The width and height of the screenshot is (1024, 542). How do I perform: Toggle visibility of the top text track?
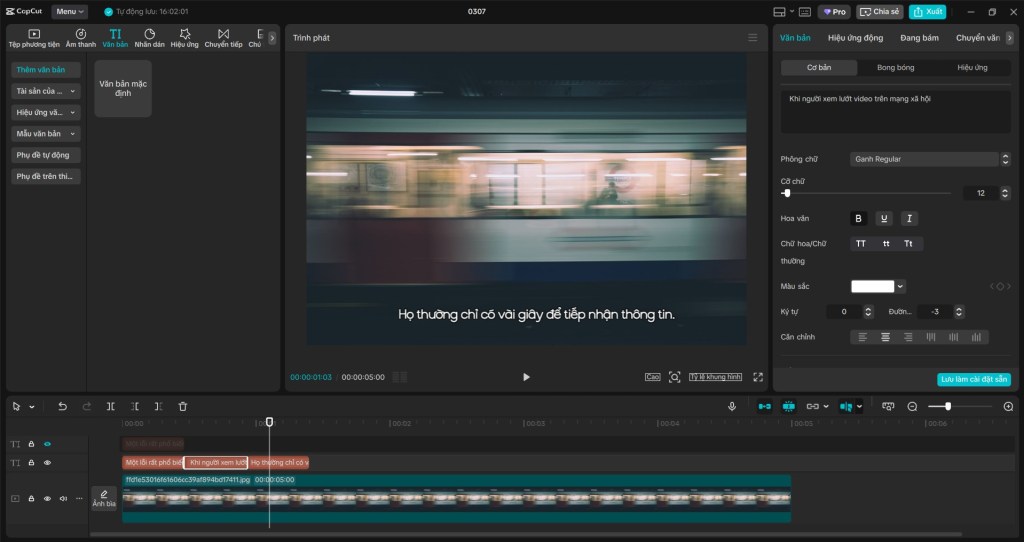47,443
